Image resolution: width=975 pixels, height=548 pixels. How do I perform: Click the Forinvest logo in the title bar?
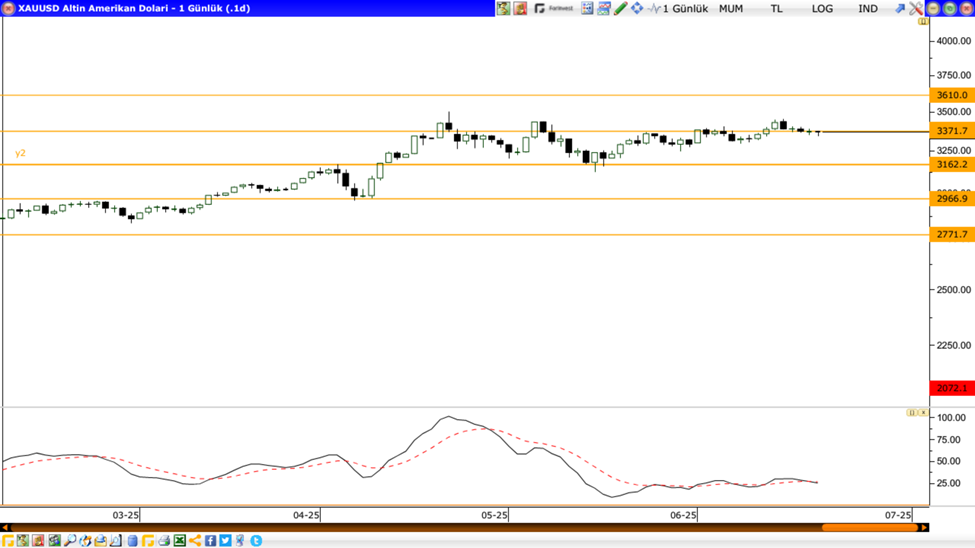pos(554,8)
